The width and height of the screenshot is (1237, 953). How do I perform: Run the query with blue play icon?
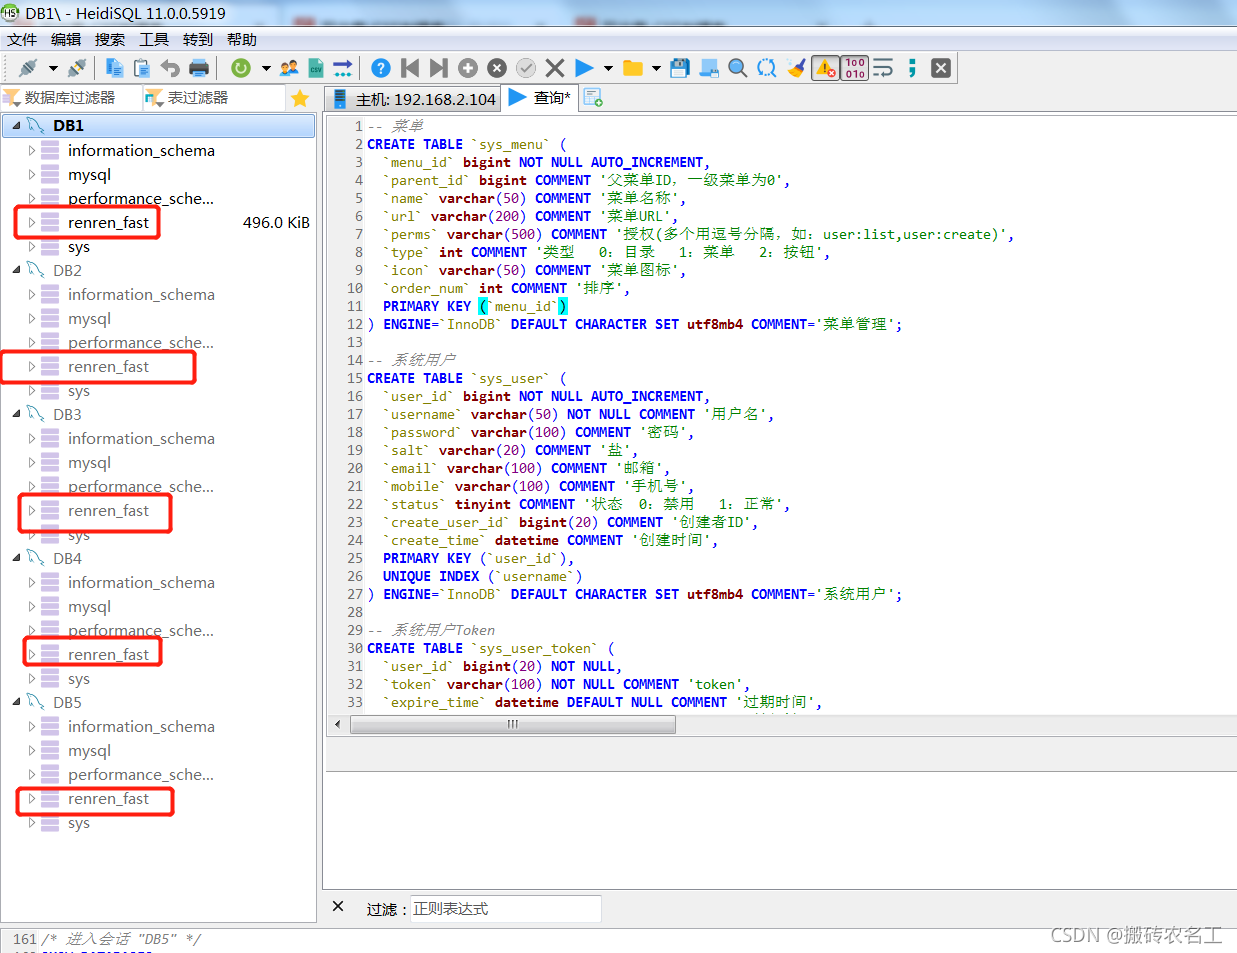[x=584, y=68]
